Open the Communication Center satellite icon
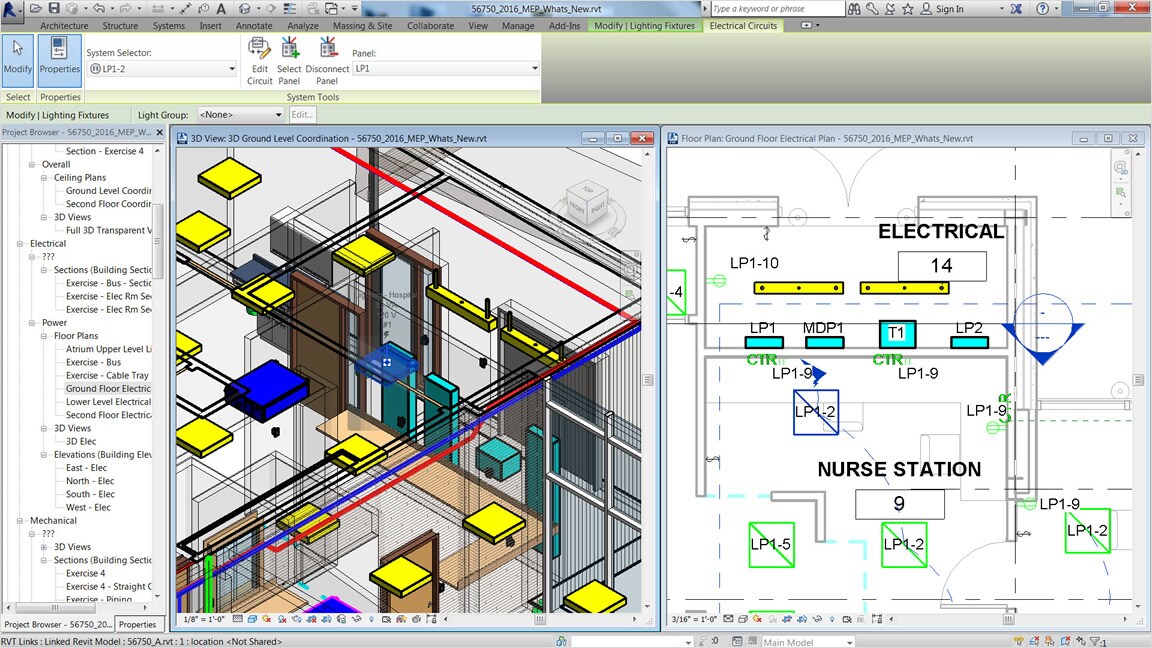This screenshot has height=648, width=1152. pos(890,9)
